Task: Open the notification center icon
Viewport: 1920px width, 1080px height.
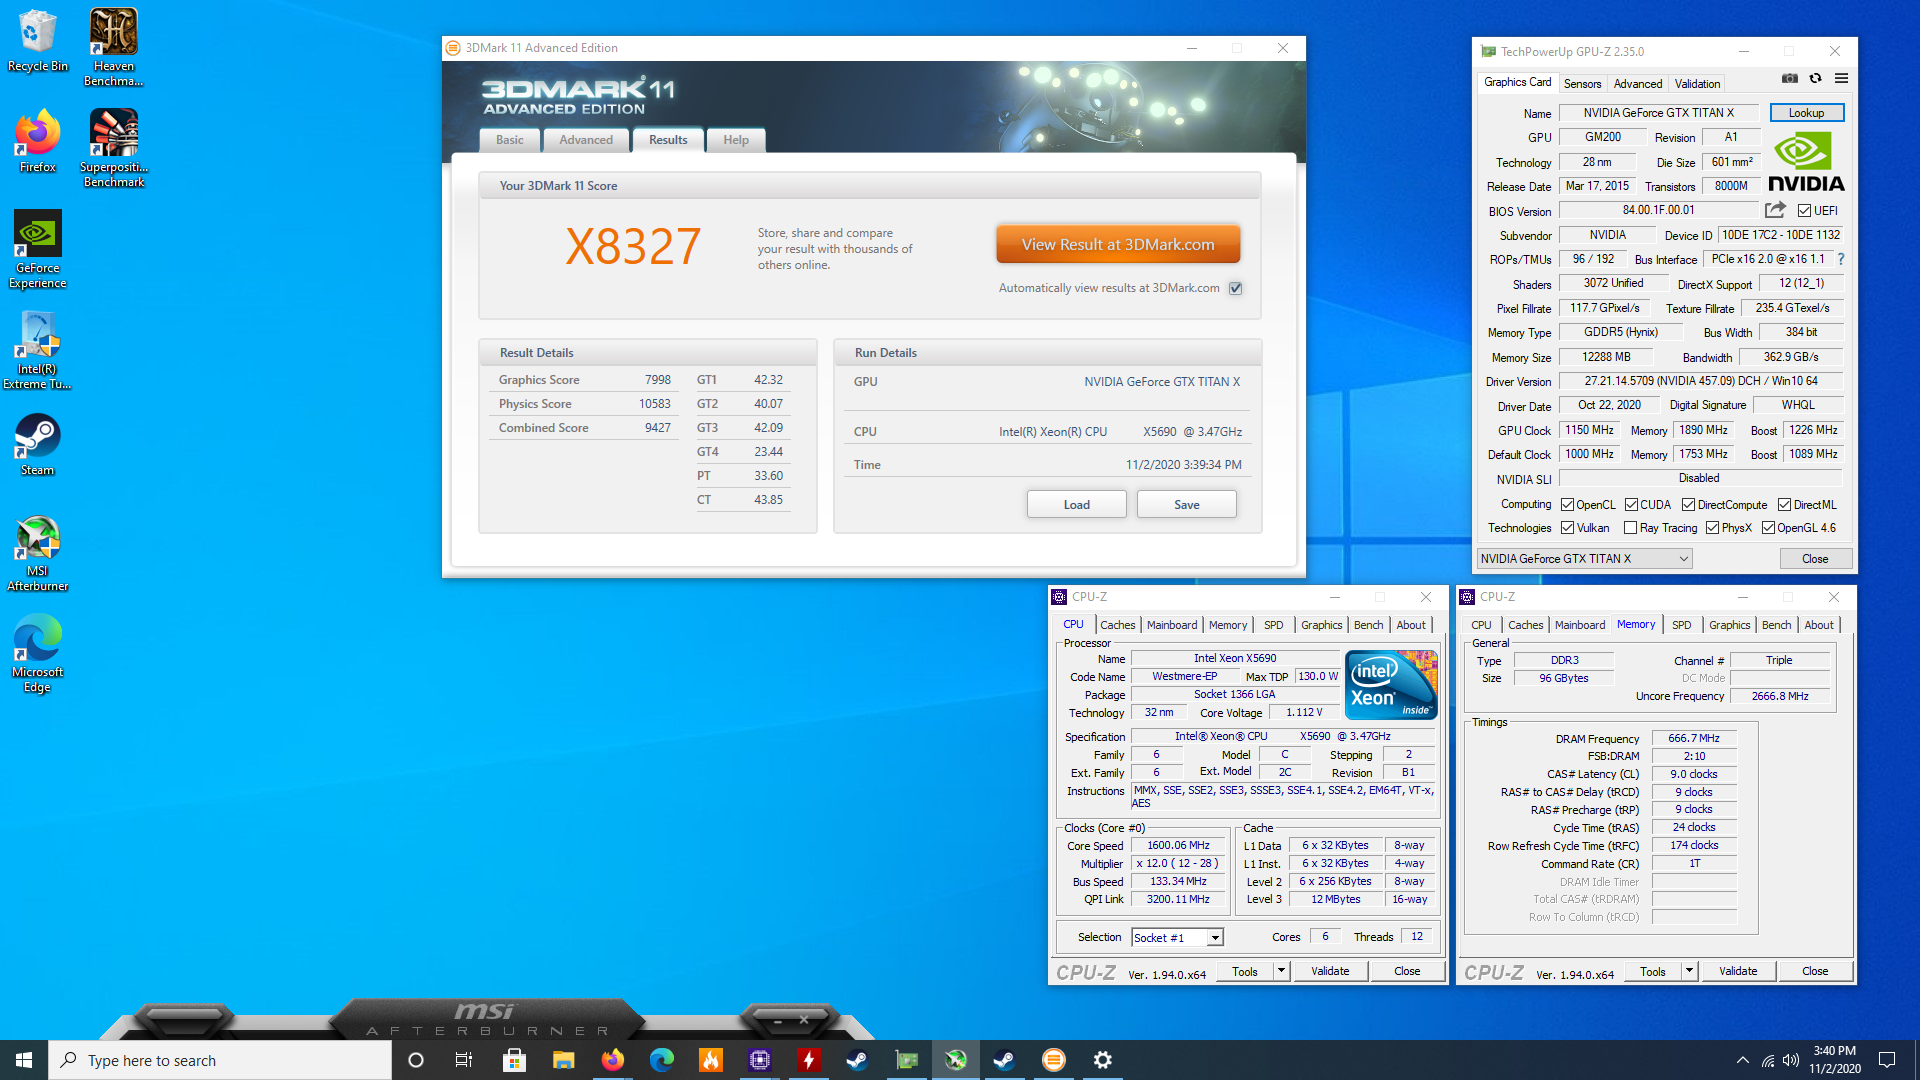Action: click(x=1887, y=1060)
